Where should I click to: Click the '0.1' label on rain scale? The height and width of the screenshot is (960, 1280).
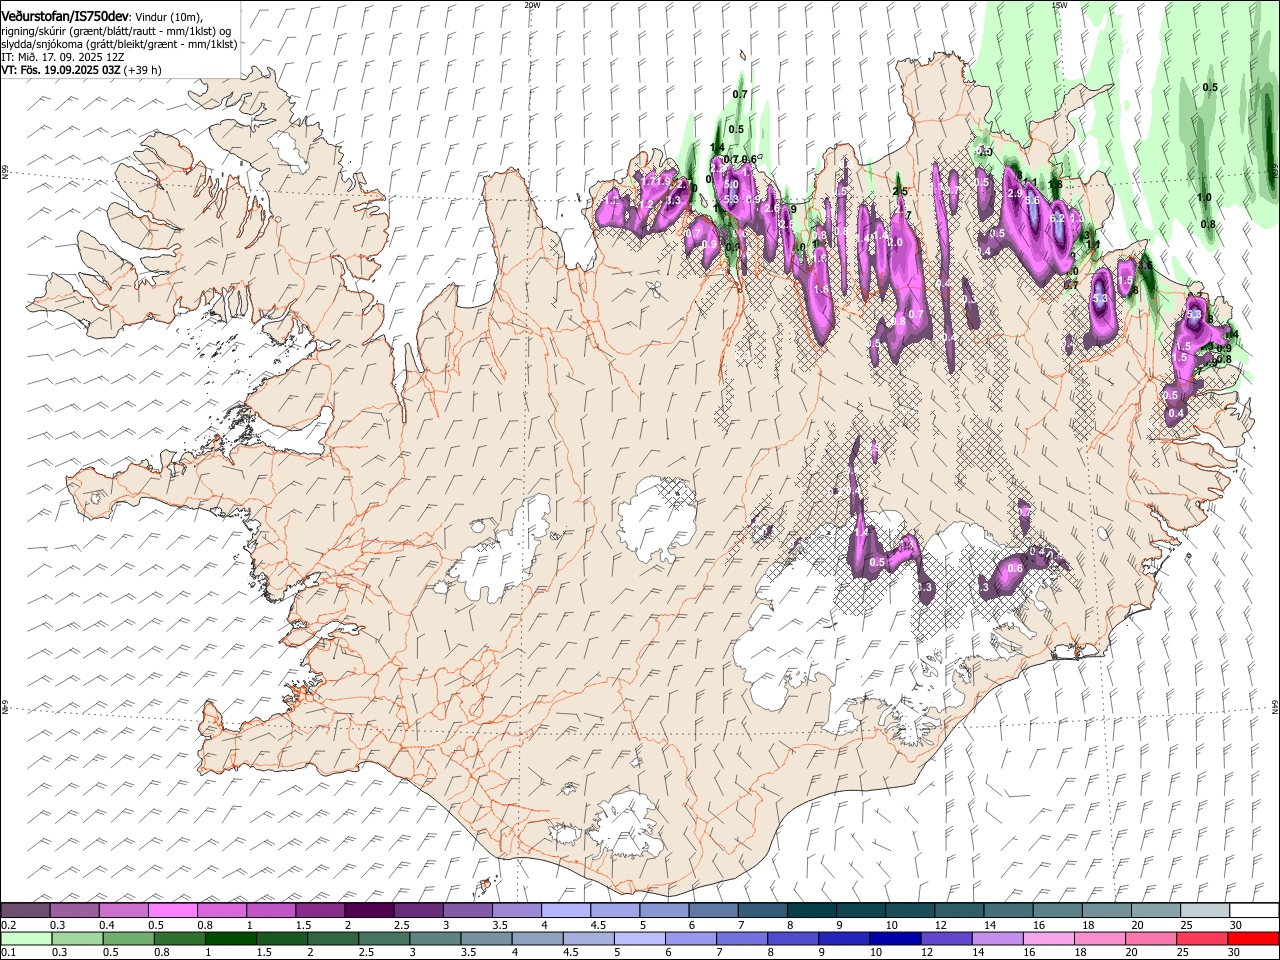9,953
